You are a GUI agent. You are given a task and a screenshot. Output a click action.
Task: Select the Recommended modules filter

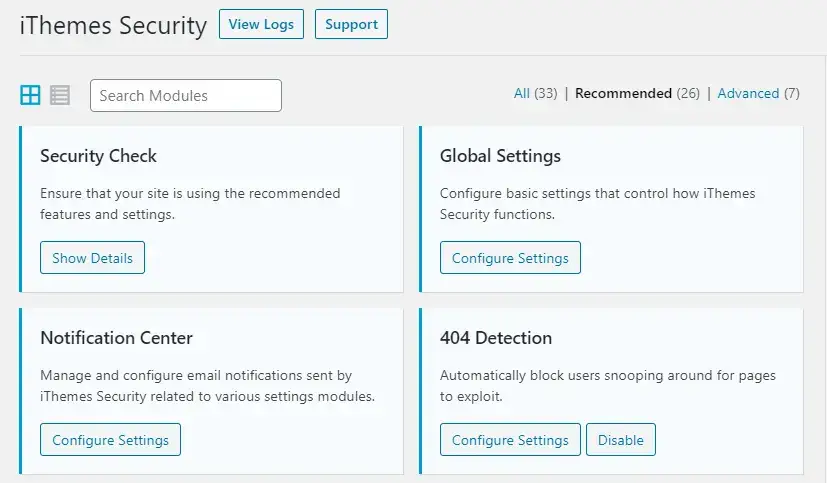tap(623, 93)
